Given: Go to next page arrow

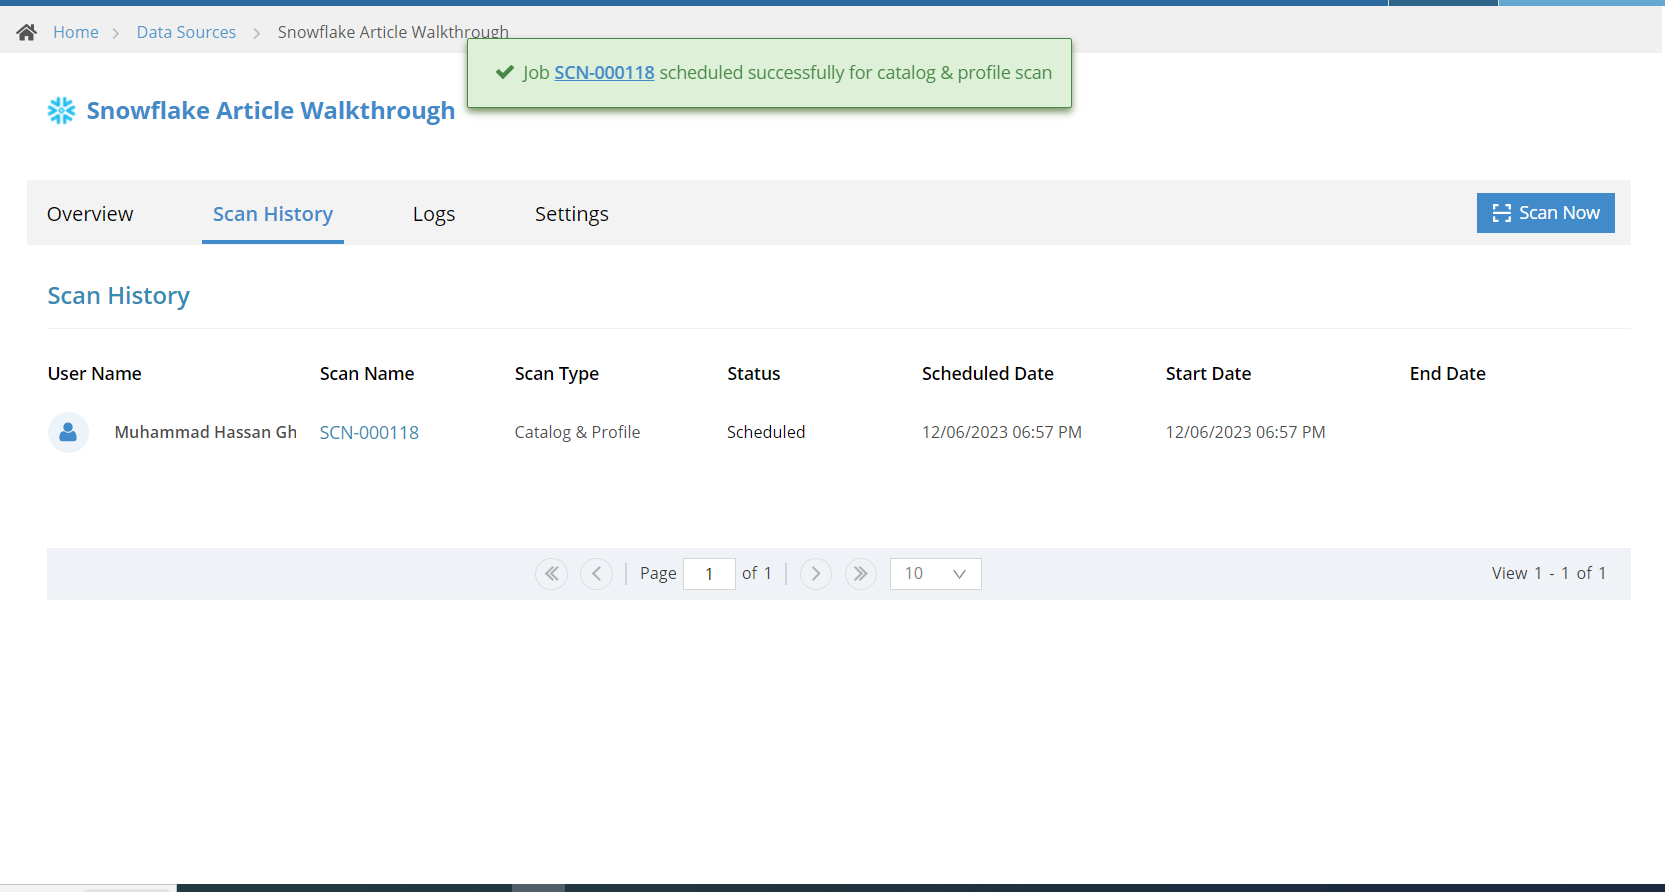Looking at the screenshot, I should coord(816,574).
